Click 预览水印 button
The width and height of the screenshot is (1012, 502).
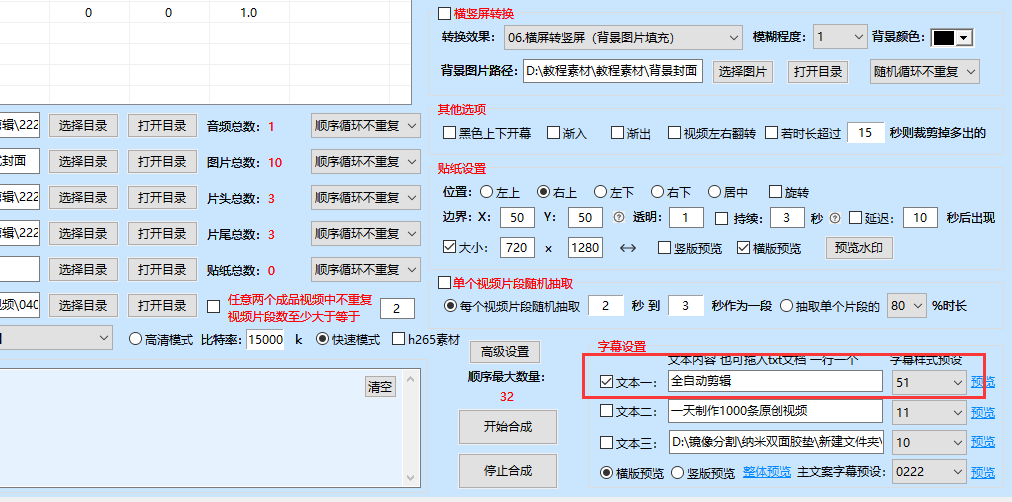[x=859, y=248]
